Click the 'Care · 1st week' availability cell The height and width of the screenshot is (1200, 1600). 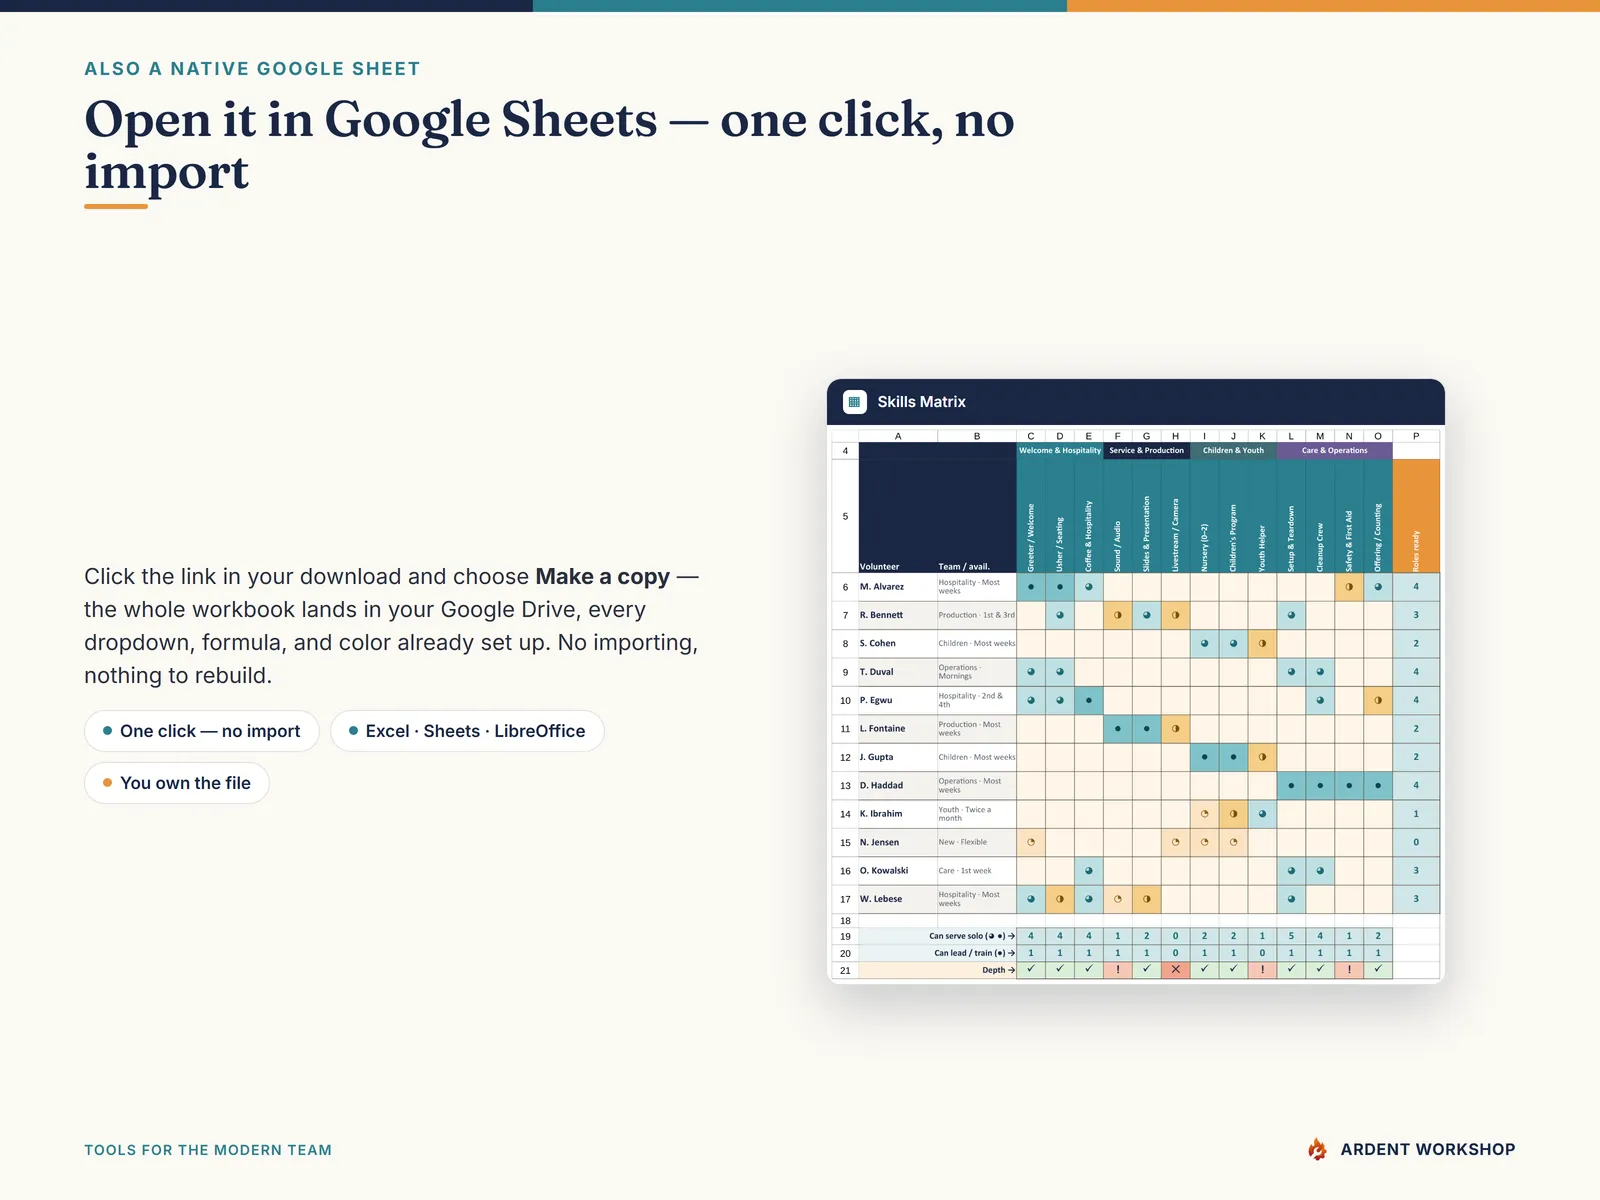[977, 871]
